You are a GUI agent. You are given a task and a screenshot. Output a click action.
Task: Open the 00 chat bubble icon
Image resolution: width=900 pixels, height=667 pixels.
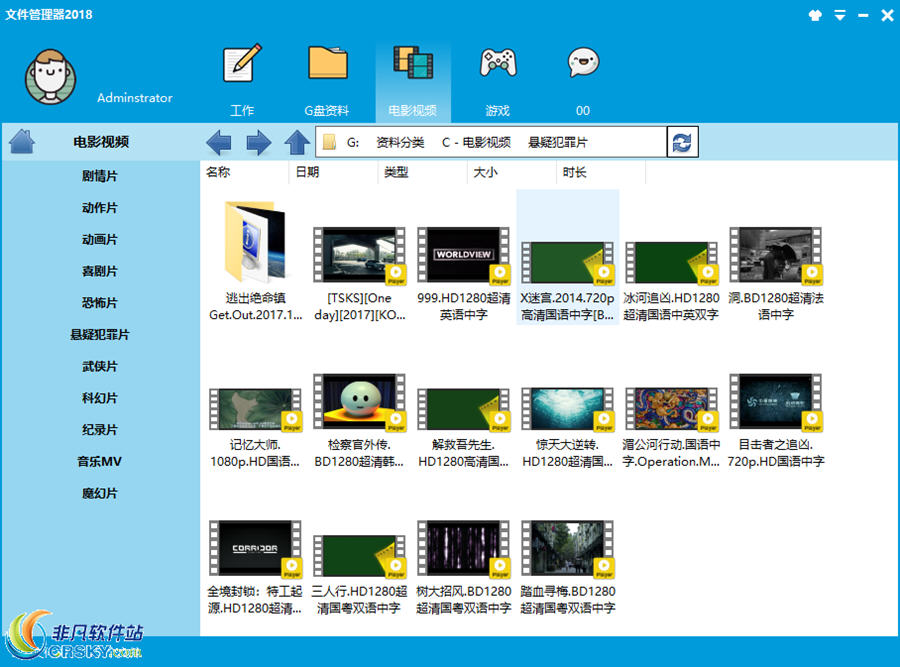583,63
